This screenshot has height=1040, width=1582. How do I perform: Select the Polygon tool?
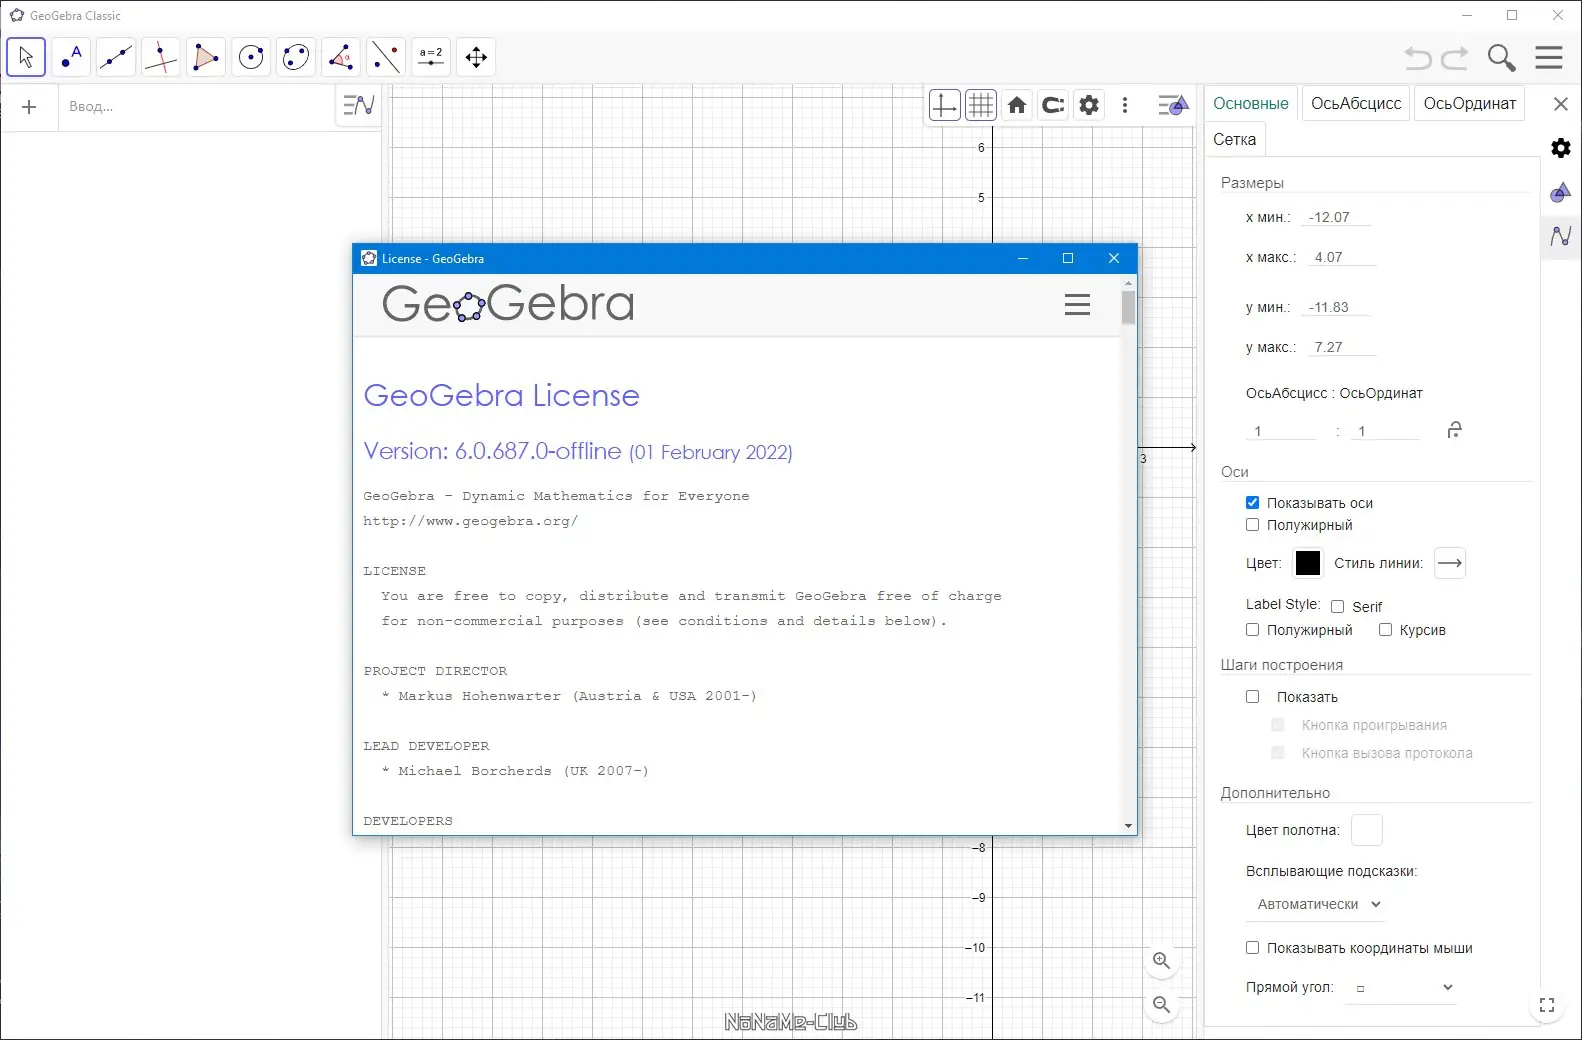coord(206,57)
